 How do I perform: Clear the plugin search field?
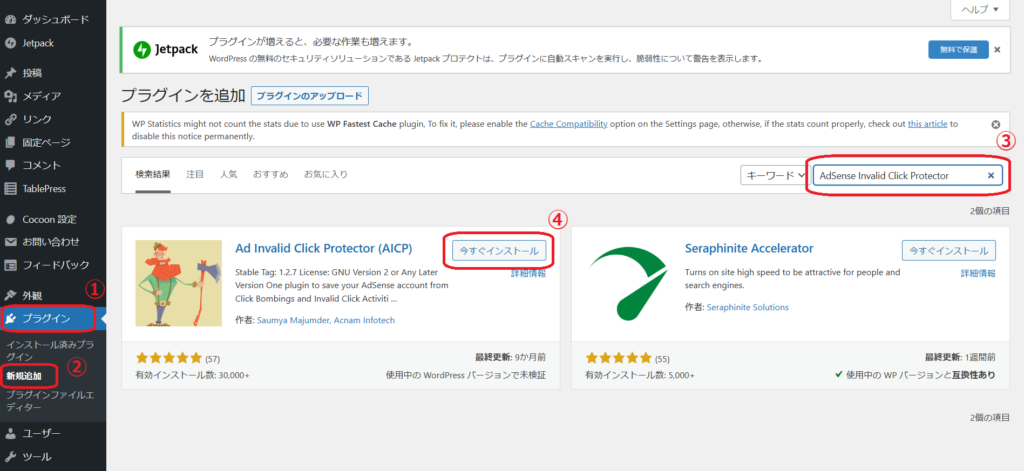pyautogui.click(x=991, y=175)
